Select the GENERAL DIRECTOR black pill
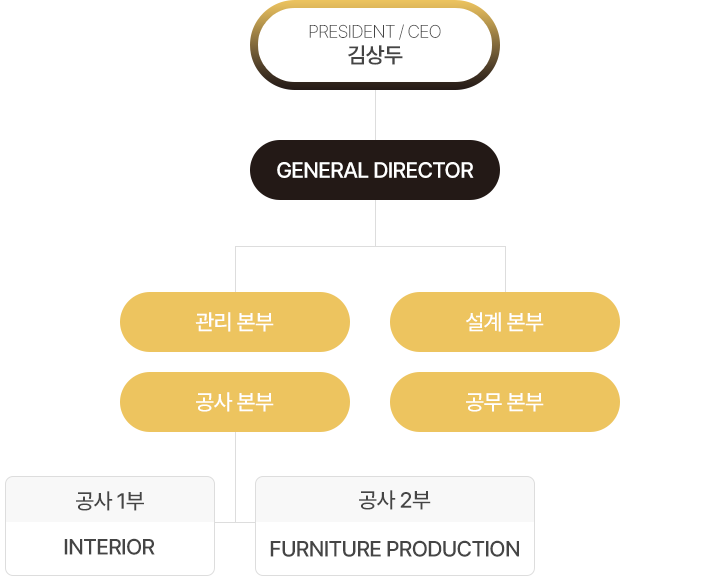The height and width of the screenshot is (576, 720). 375,170
